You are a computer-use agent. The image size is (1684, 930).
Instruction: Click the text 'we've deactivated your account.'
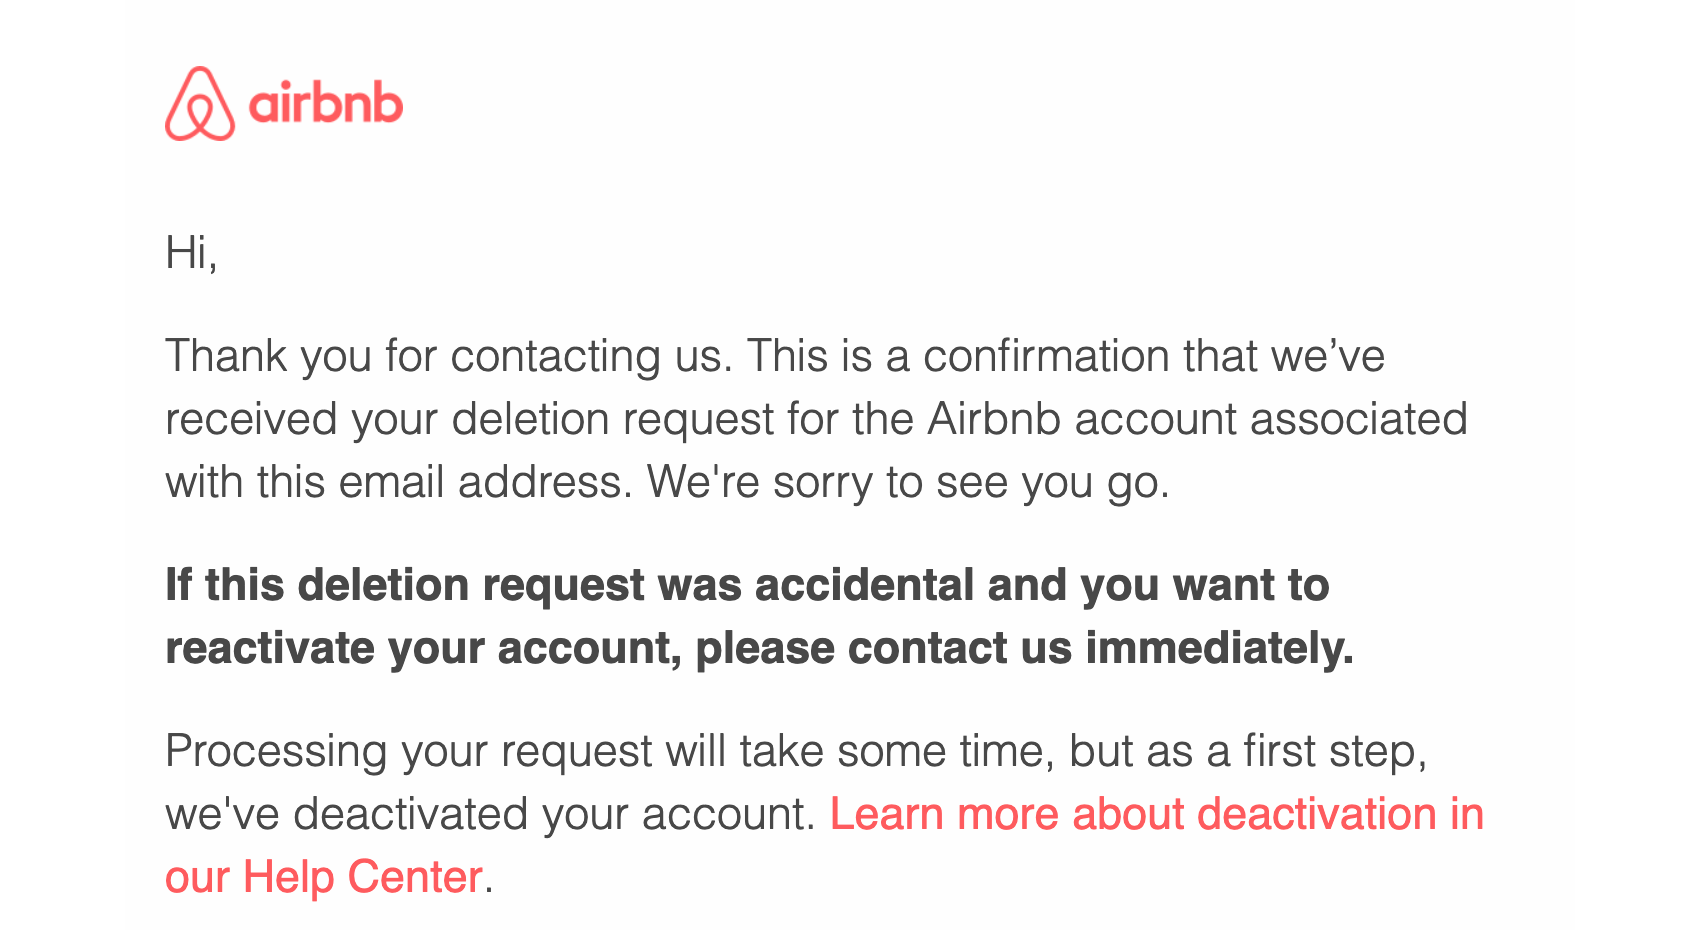click(x=491, y=814)
